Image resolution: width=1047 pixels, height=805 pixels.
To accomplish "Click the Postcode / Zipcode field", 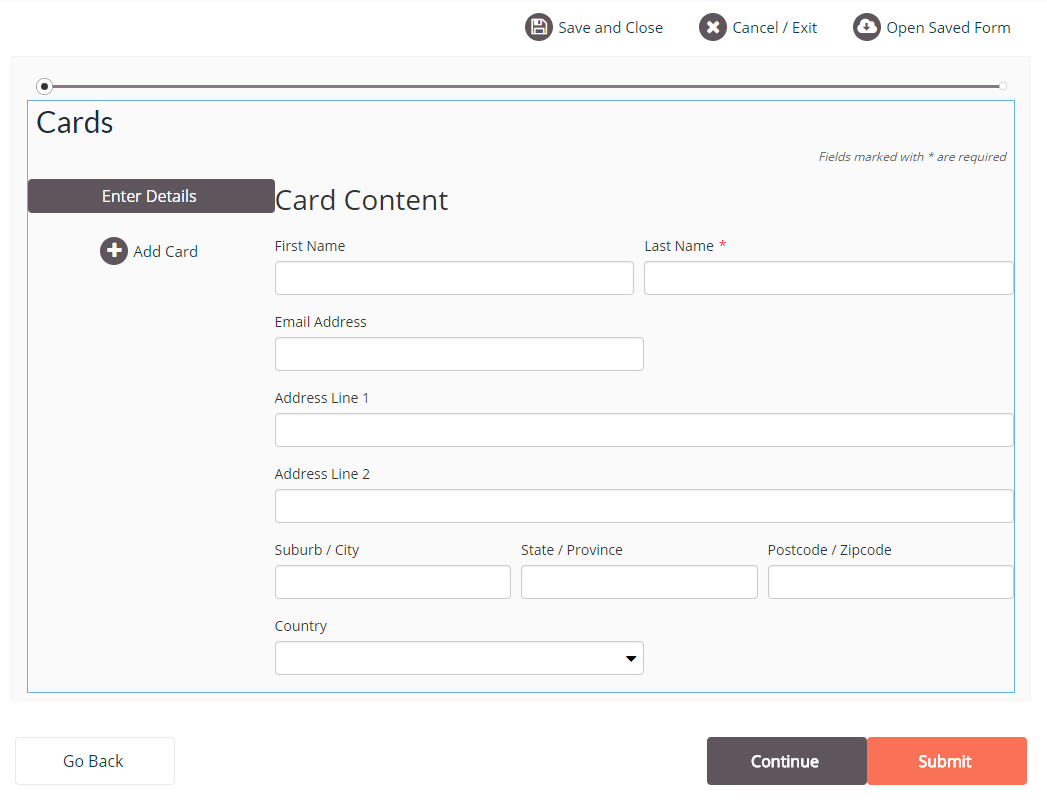I will (x=890, y=582).
